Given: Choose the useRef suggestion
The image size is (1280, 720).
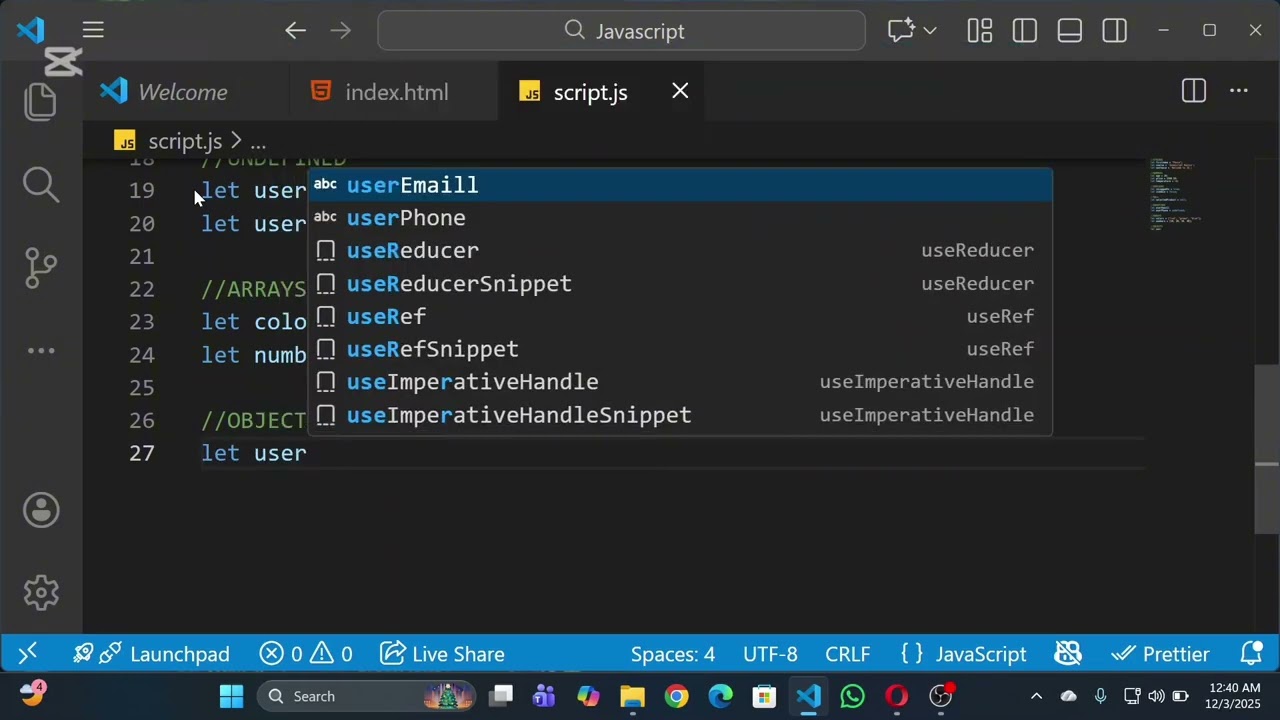Looking at the screenshot, I should tap(680, 317).
